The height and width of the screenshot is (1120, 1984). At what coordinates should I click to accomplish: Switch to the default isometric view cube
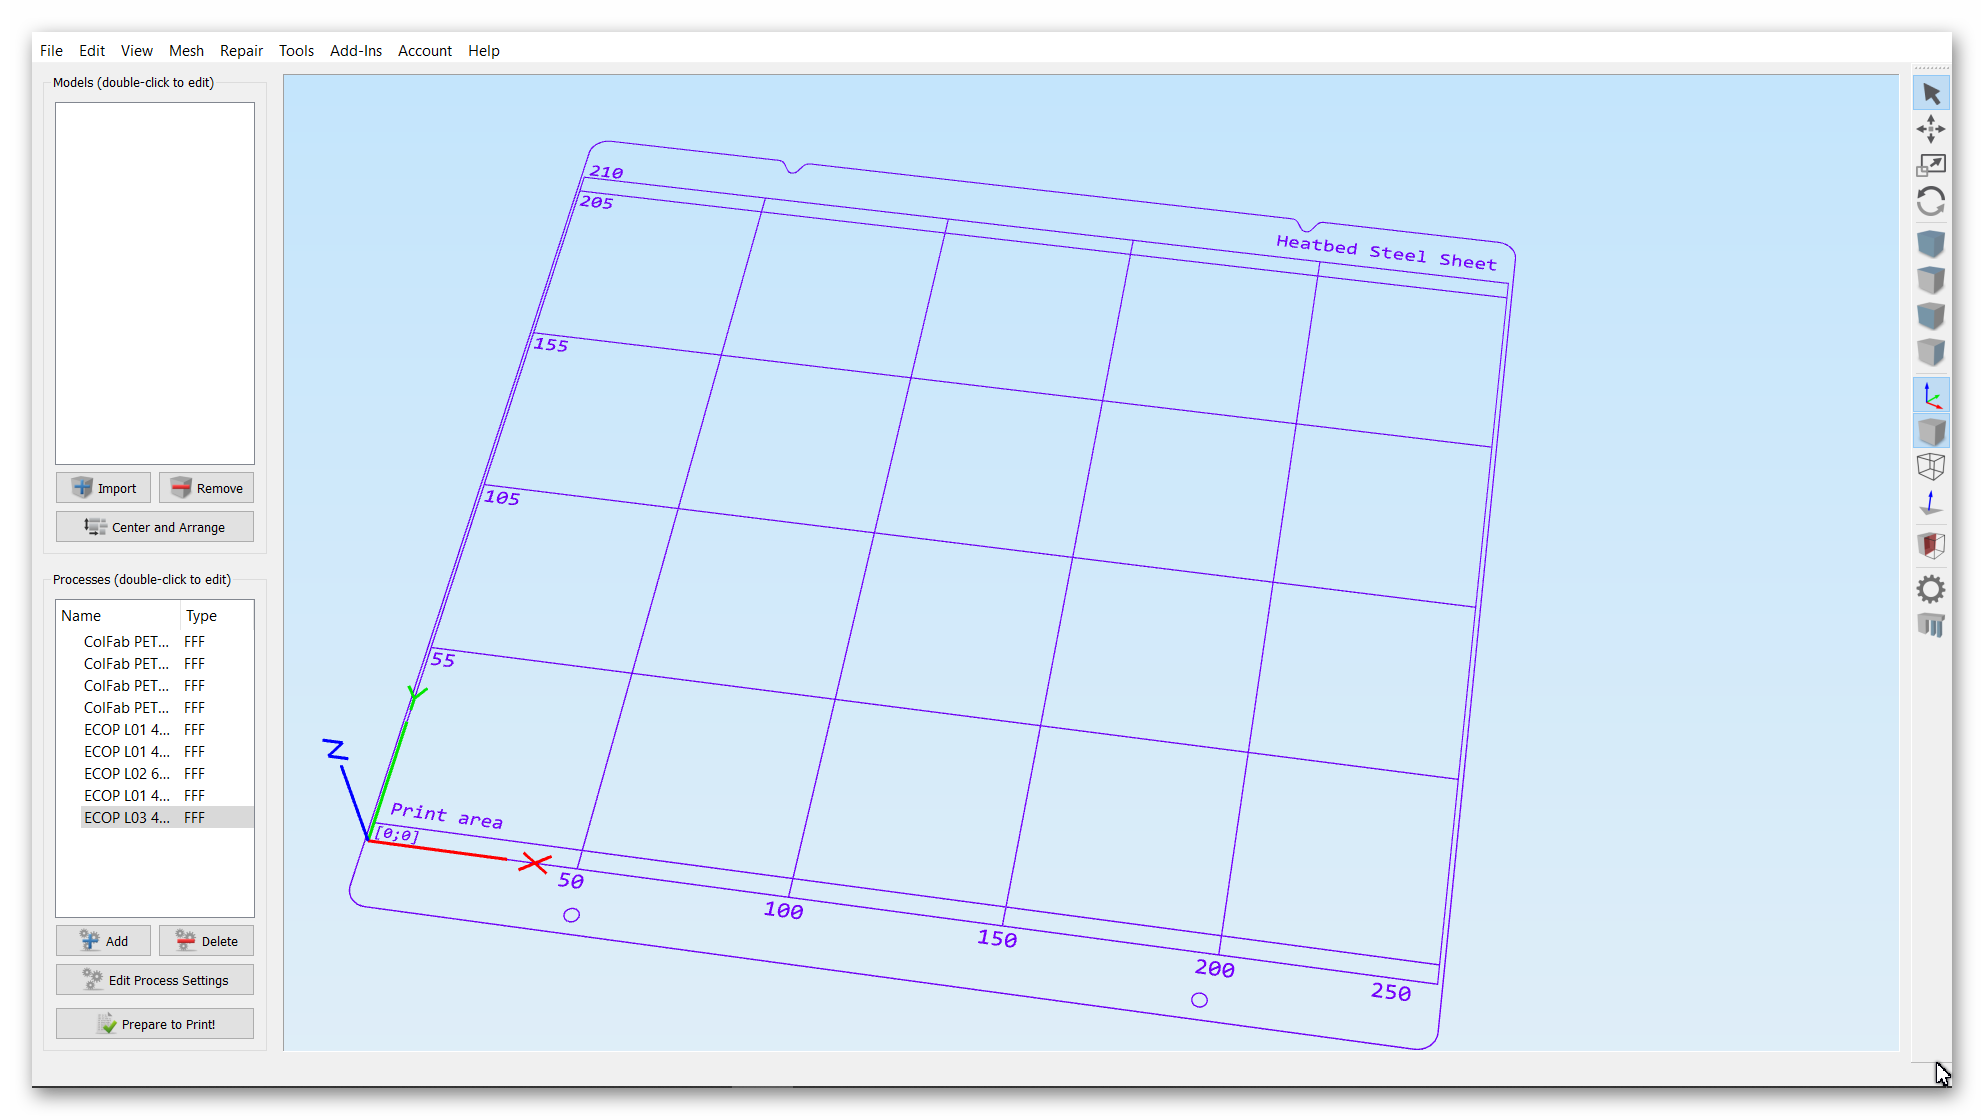coord(1931,244)
